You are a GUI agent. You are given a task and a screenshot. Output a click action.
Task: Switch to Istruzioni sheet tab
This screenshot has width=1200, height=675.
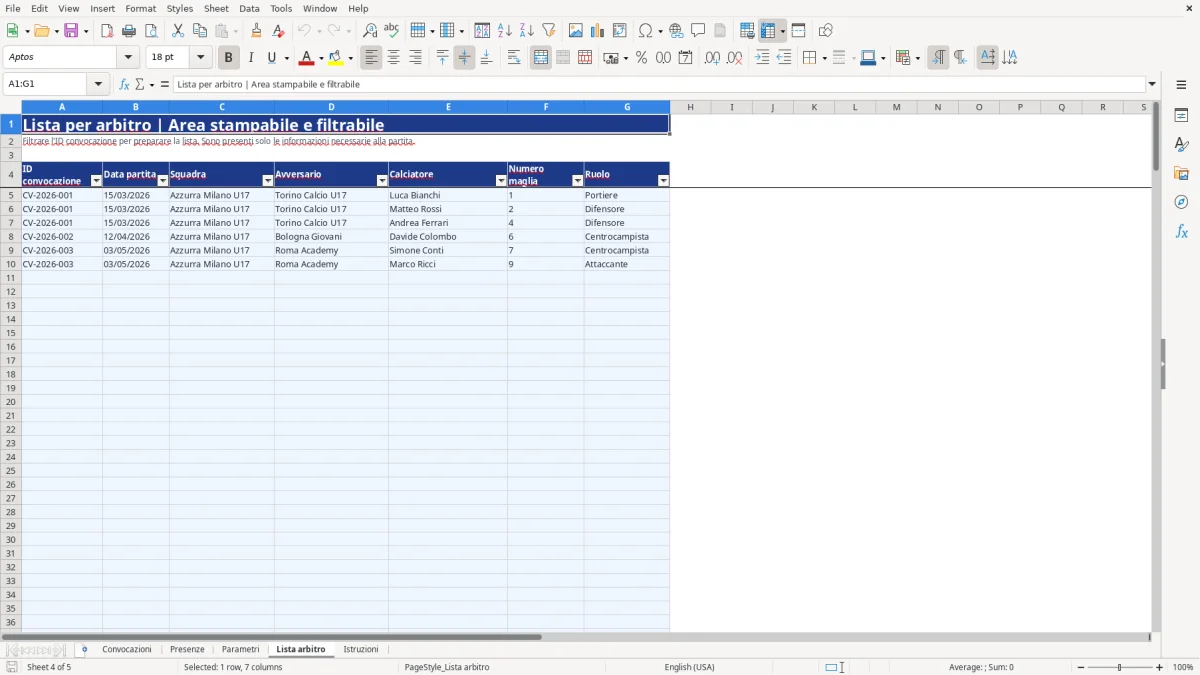[361, 649]
